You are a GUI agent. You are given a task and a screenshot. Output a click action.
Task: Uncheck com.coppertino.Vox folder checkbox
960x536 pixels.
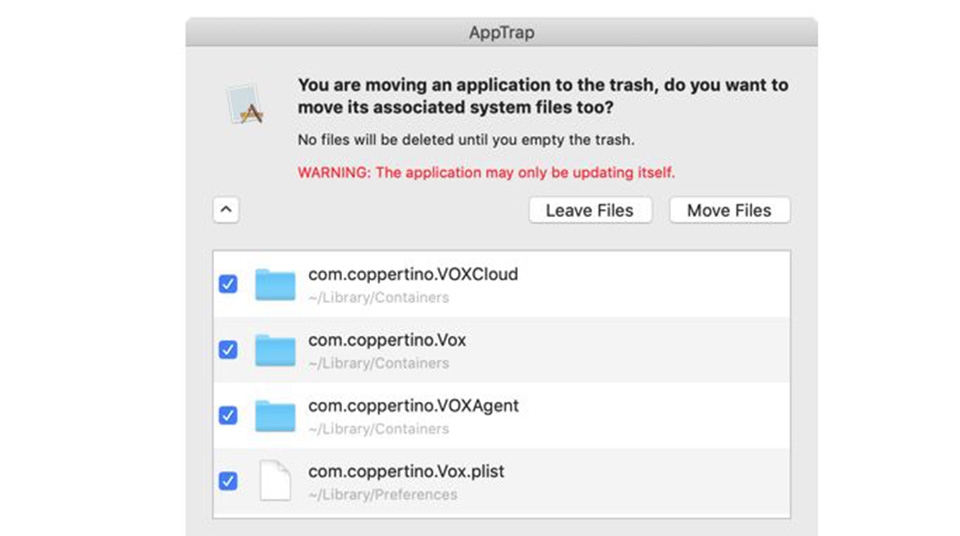tap(228, 349)
